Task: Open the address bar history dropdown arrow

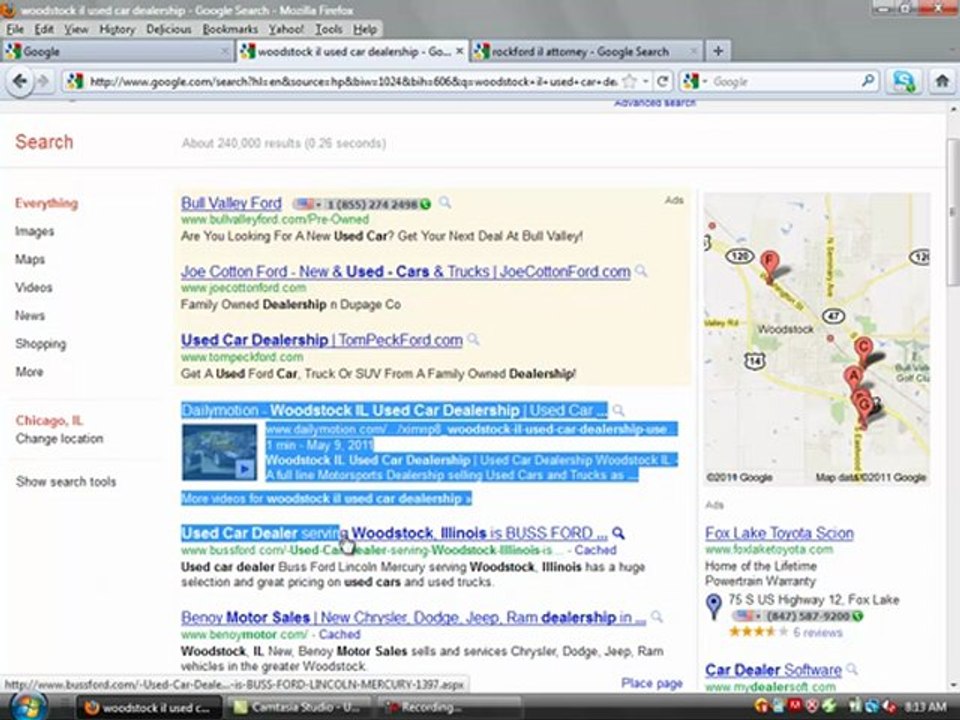Action: tap(645, 81)
